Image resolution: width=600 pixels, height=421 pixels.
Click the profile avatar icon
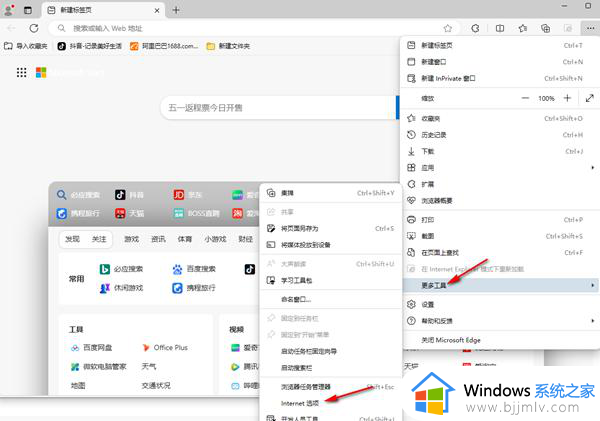point(8,10)
